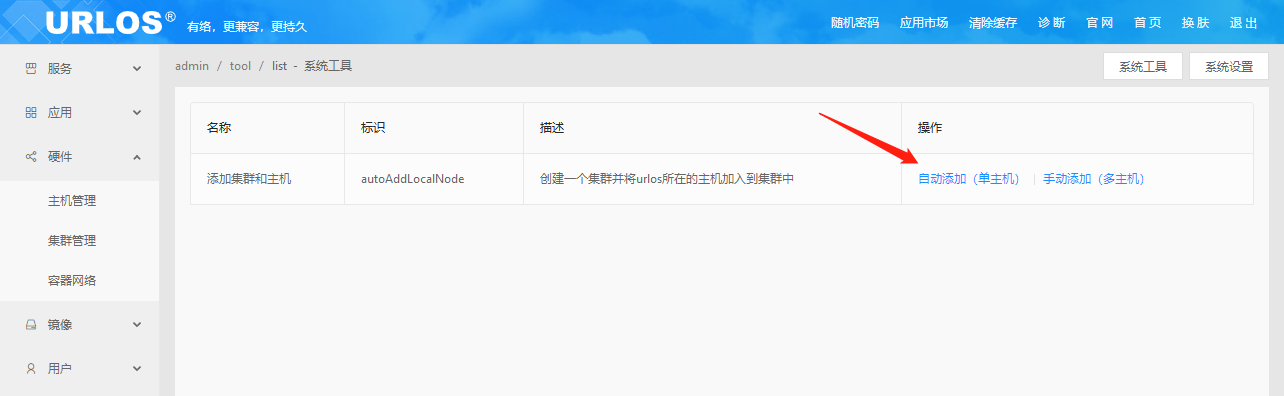
Task: Click 清除缓存 in the top bar
Action: 993,23
